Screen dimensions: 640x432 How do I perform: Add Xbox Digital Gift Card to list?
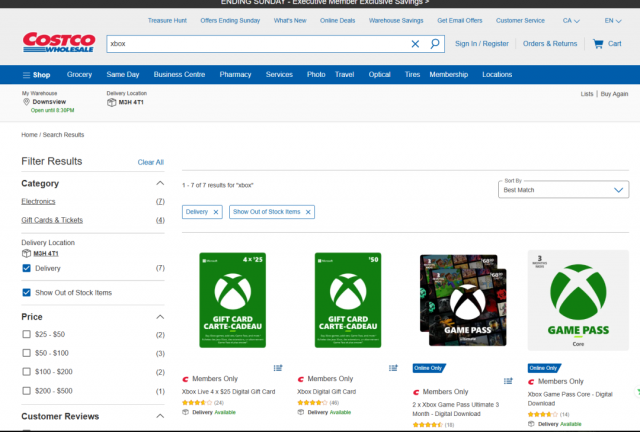(x=394, y=367)
